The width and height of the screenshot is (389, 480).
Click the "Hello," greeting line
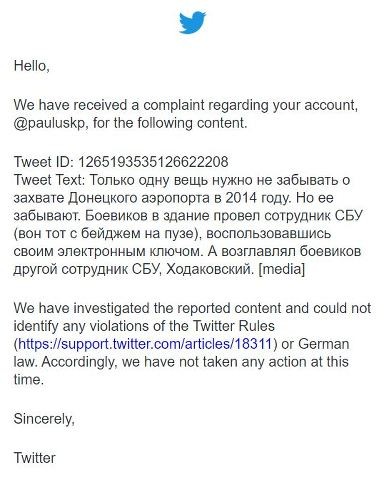coord(32,66)
